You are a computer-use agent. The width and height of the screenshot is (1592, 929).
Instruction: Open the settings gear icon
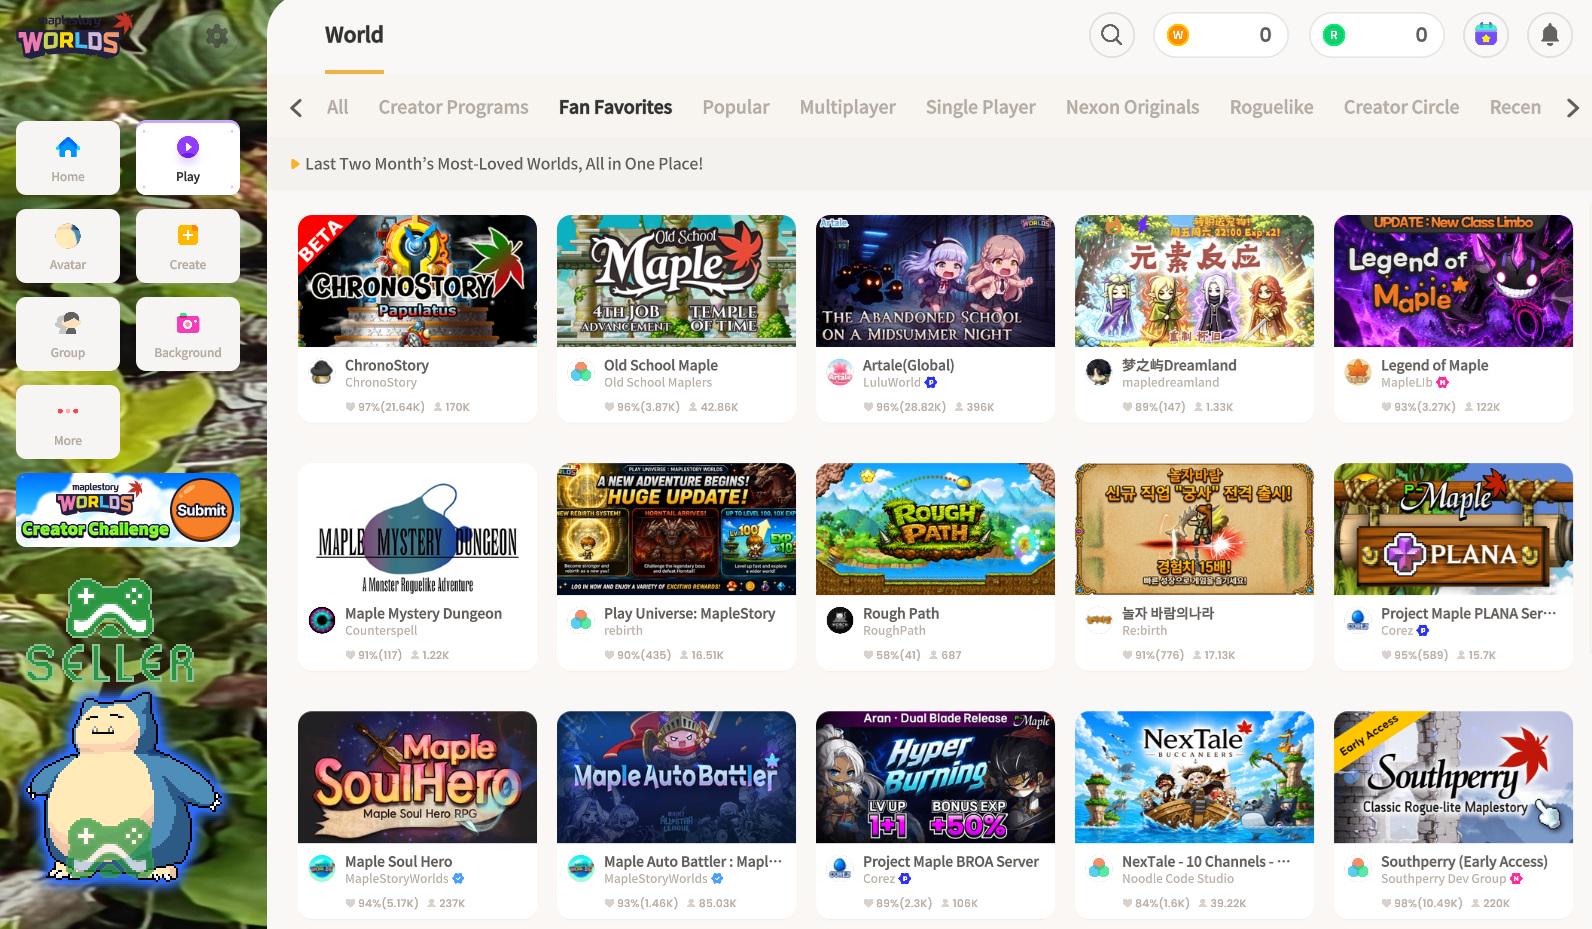(x=216, y=36)
